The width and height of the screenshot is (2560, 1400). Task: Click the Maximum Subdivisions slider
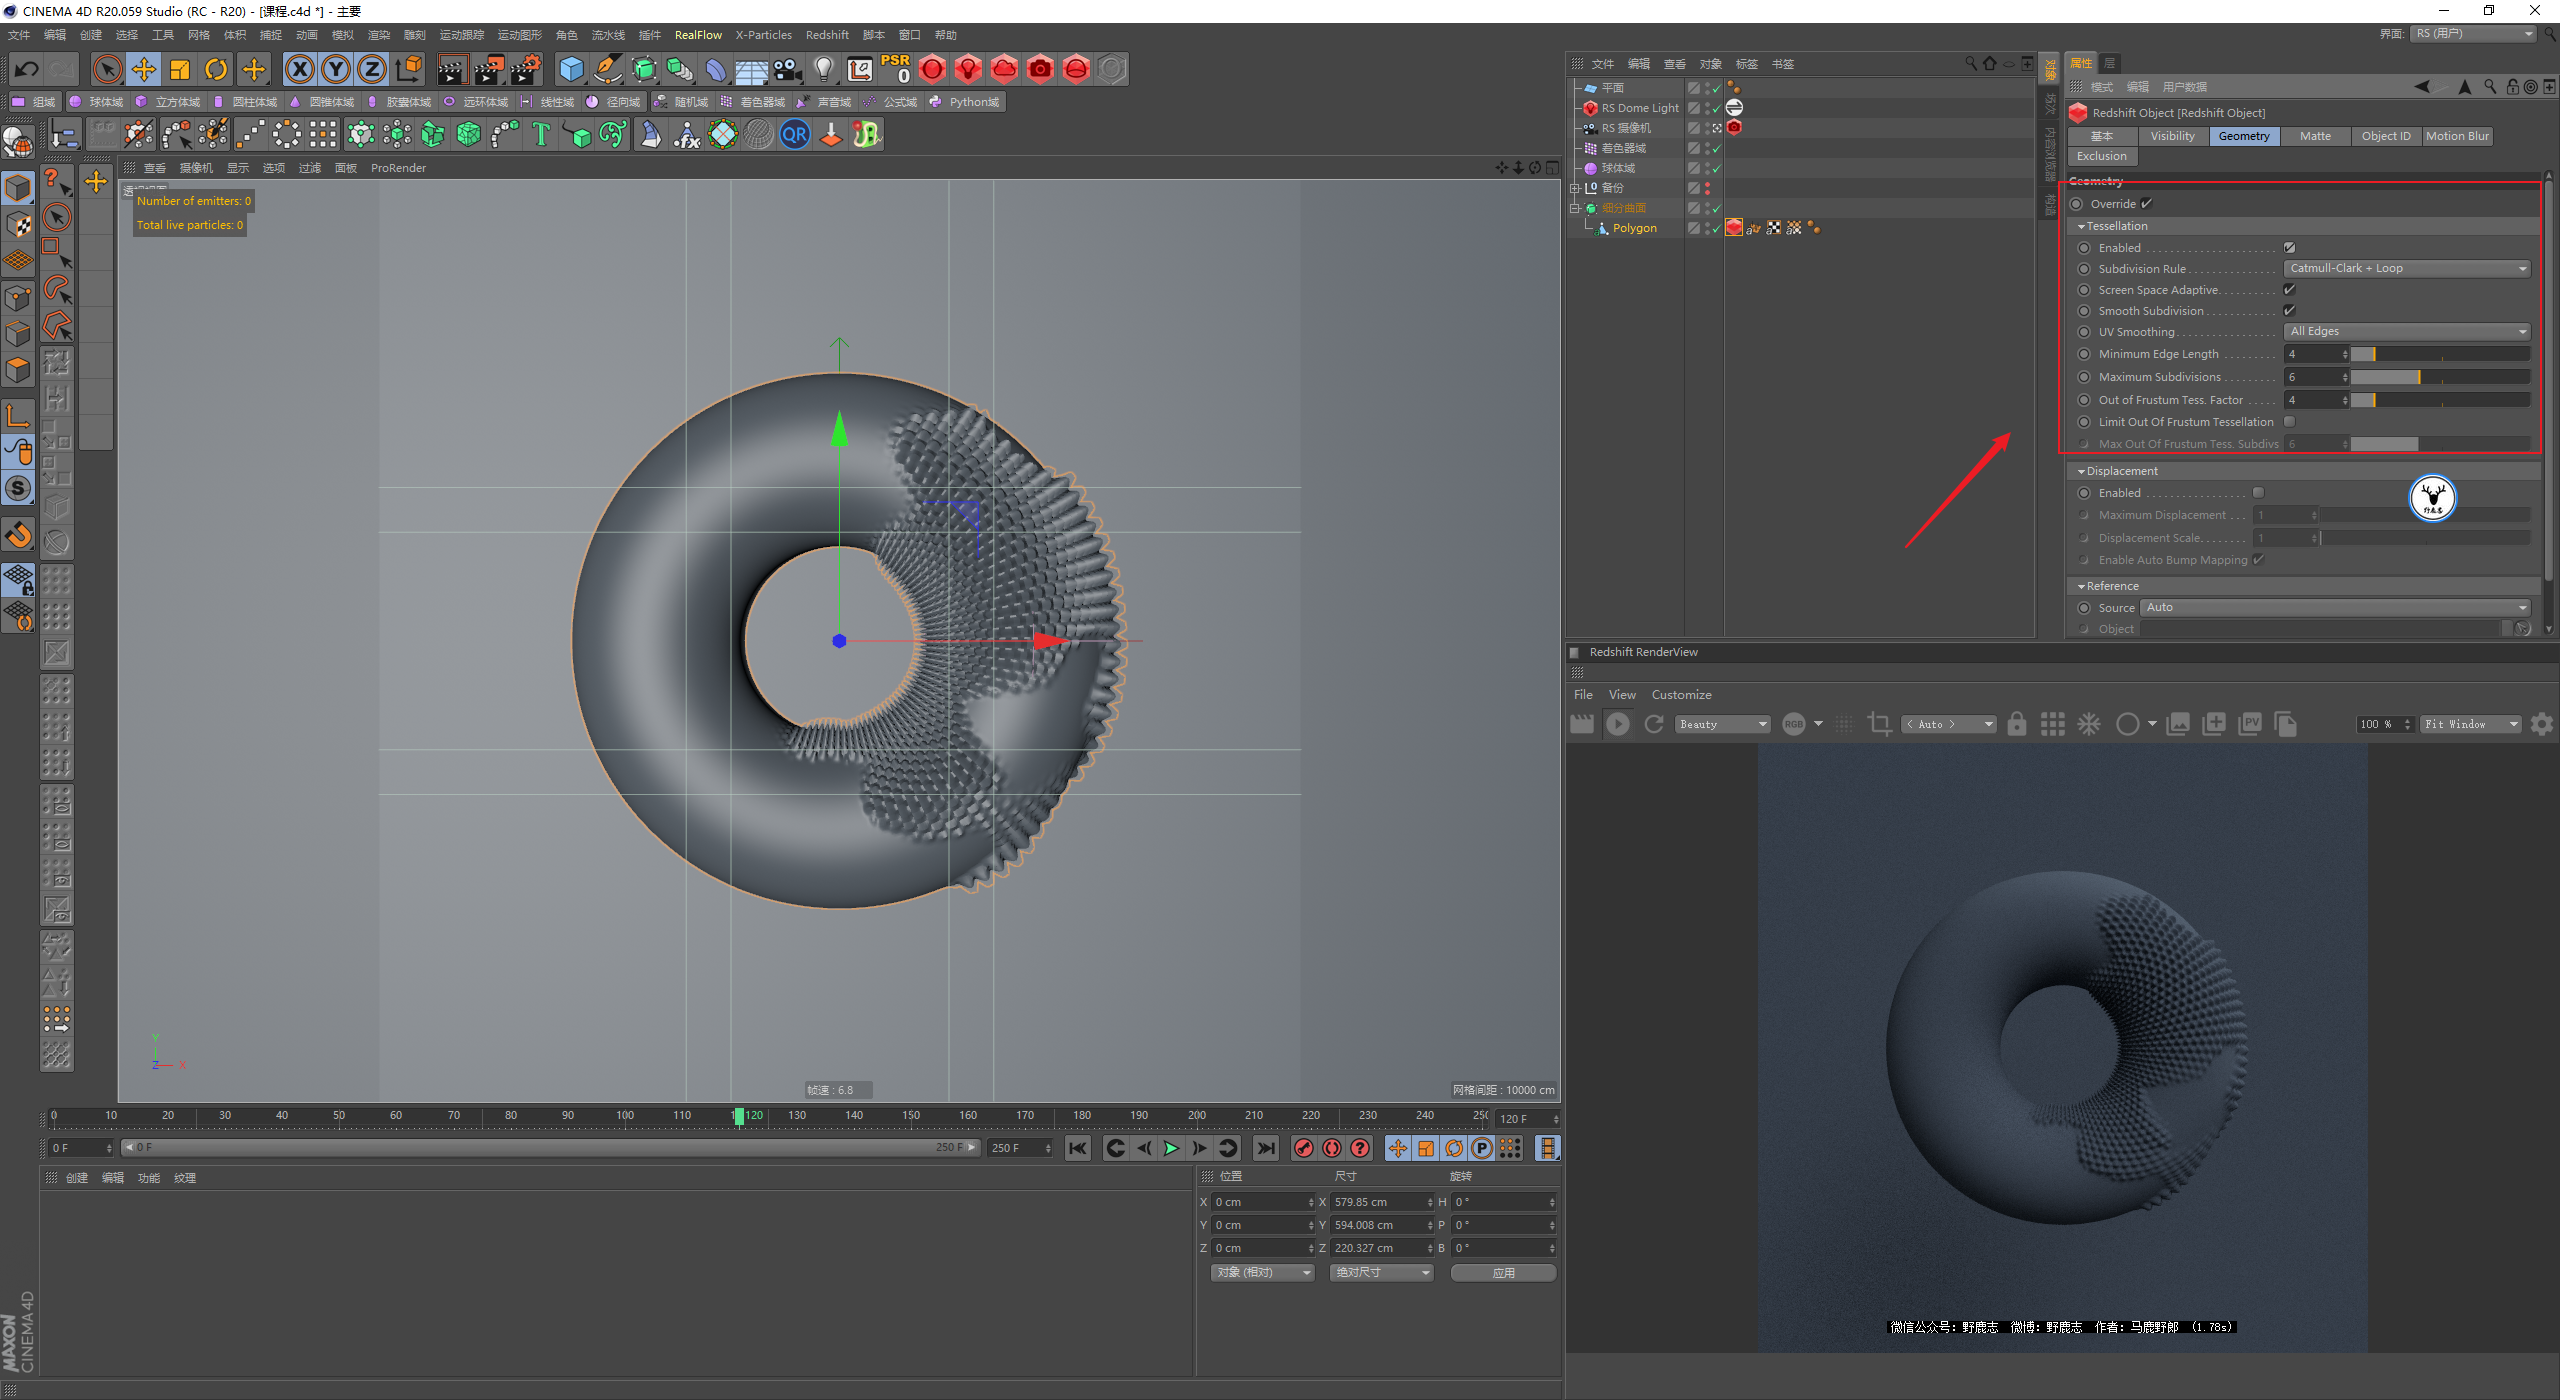coord(2438,377)
